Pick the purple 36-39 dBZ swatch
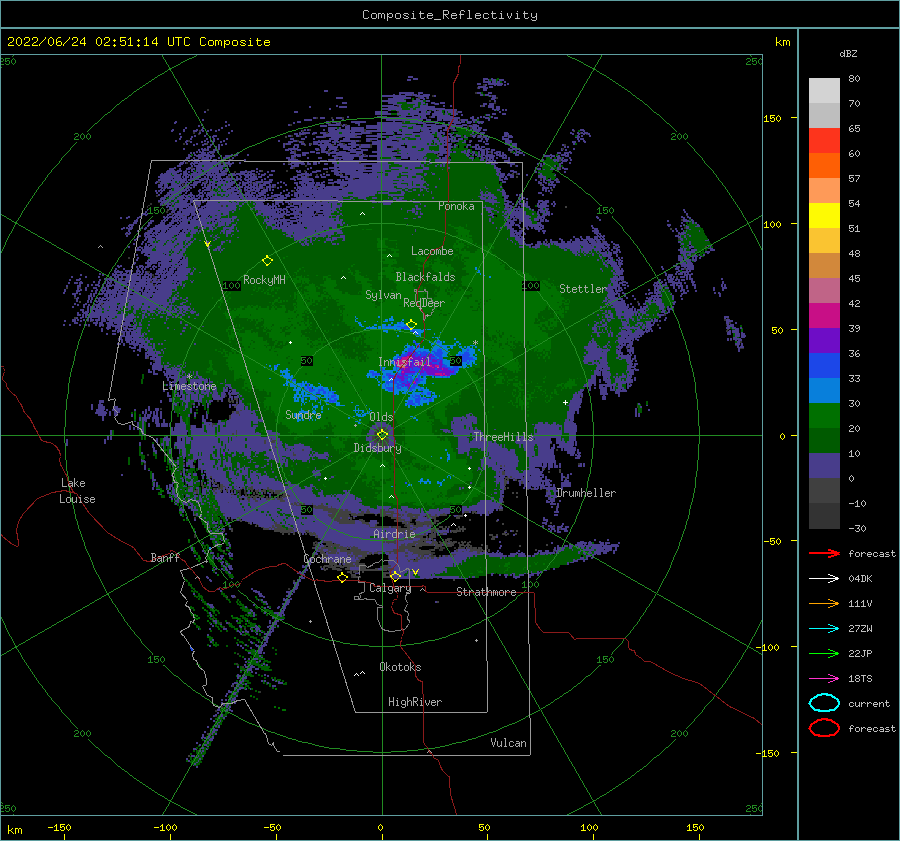This screenshot has width=900, height=841. point(824,341)
